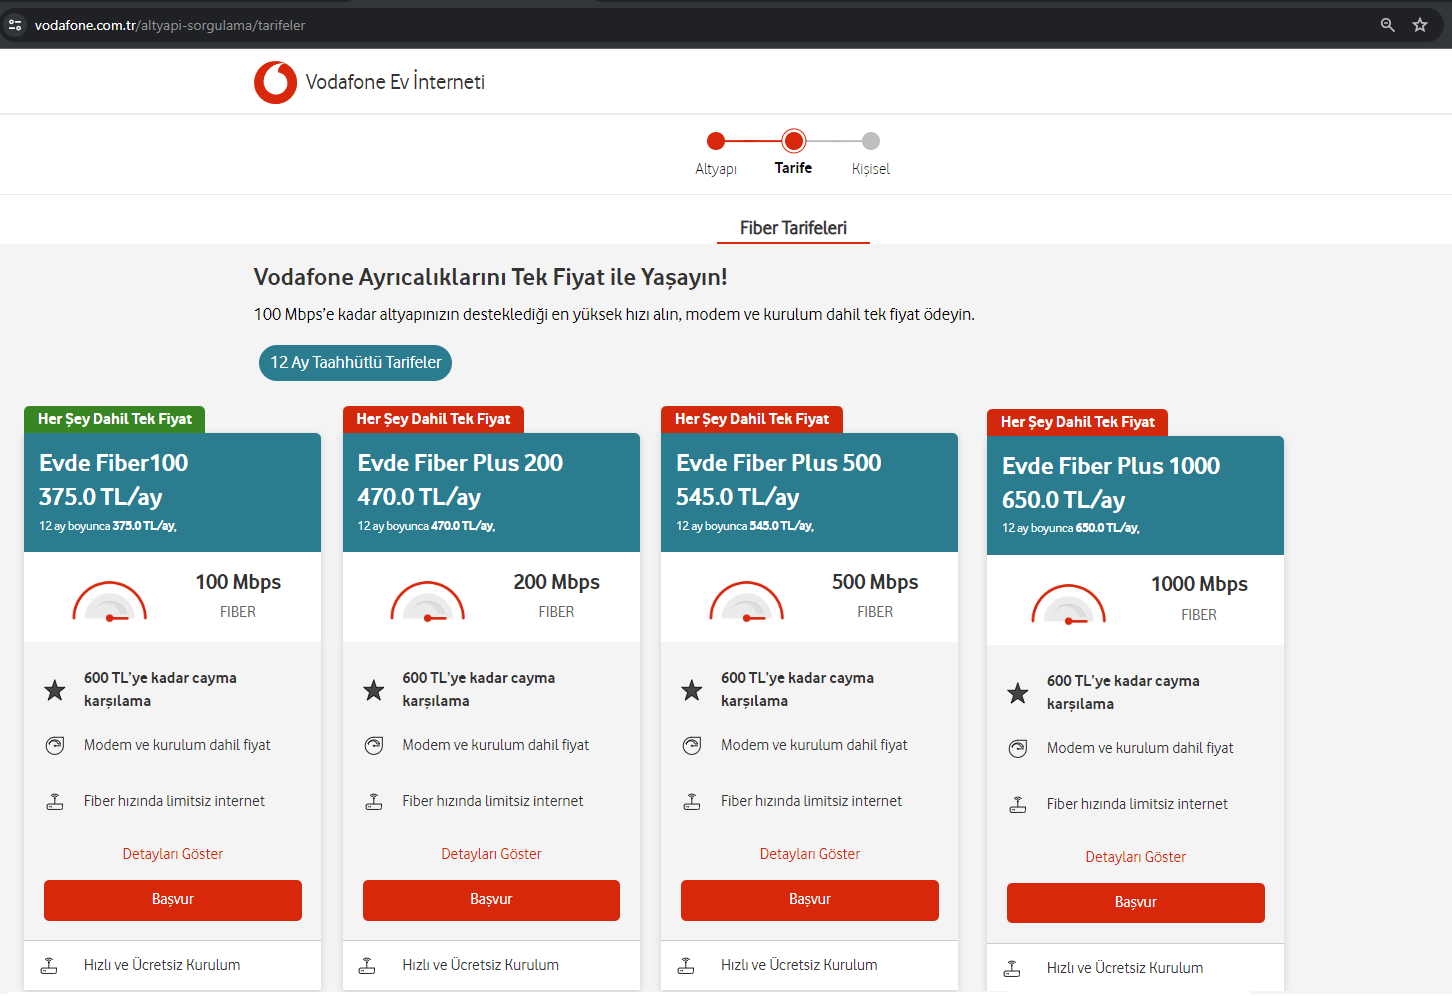This screenshot has height=996, width=1452.
Task: Click the Evde Fiber Plus 1000 card header
Action: tap(1135, 495)
